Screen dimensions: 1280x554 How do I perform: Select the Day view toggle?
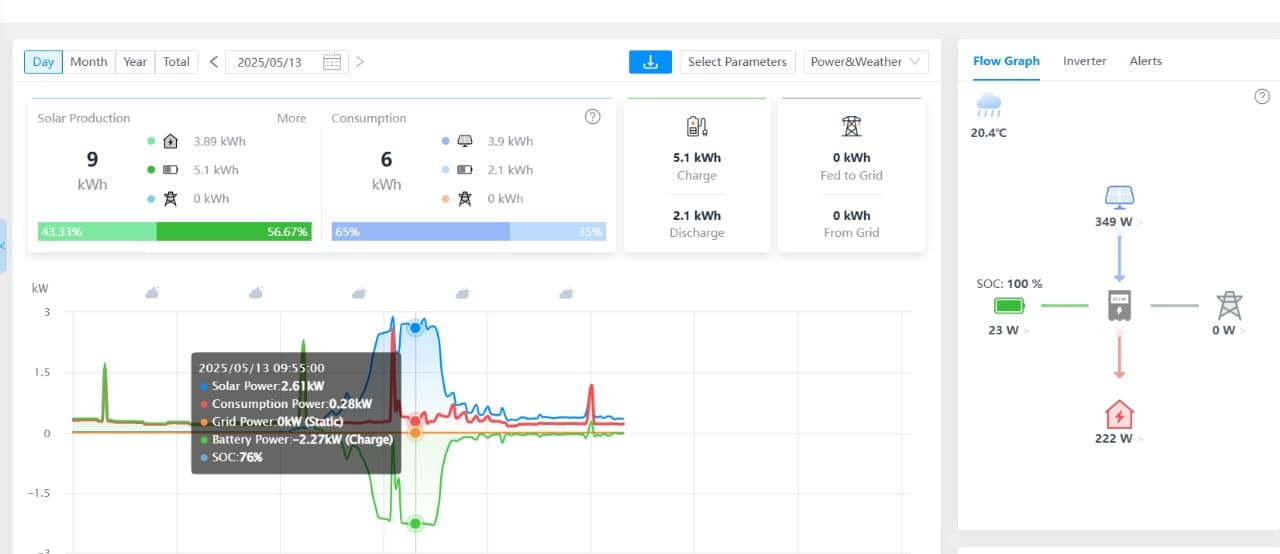point(43,62)
